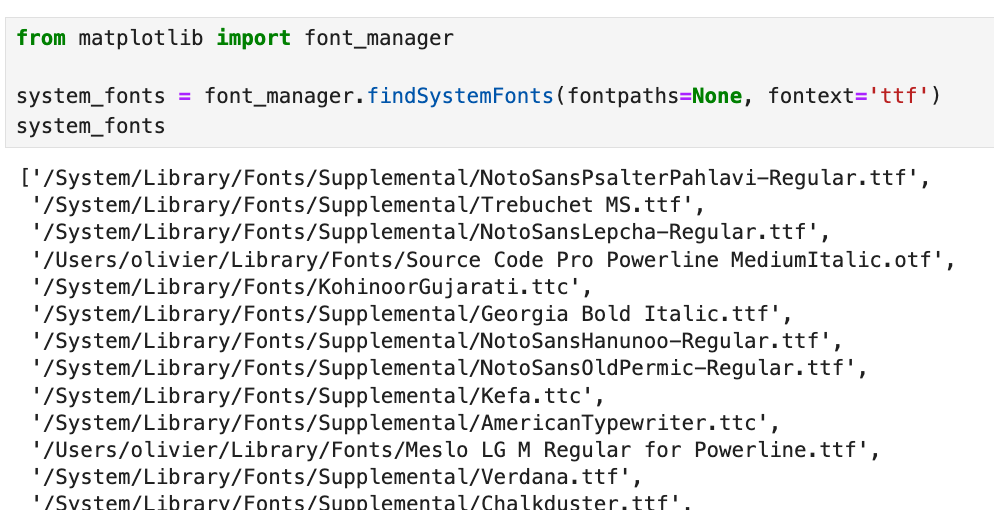Click the KohinoorGujarati.ttc output line
Image resolution: width=994 pixels, height=510 pixels.
(x=313, y=287)
